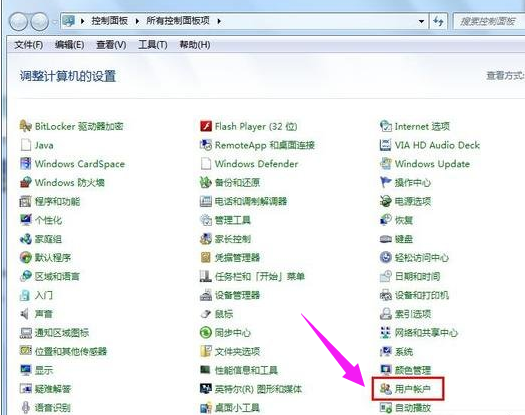The height and width of the screenshot is (415, 525).
Task: Open the 管理工具 gear icon
Action: (206, 220)
